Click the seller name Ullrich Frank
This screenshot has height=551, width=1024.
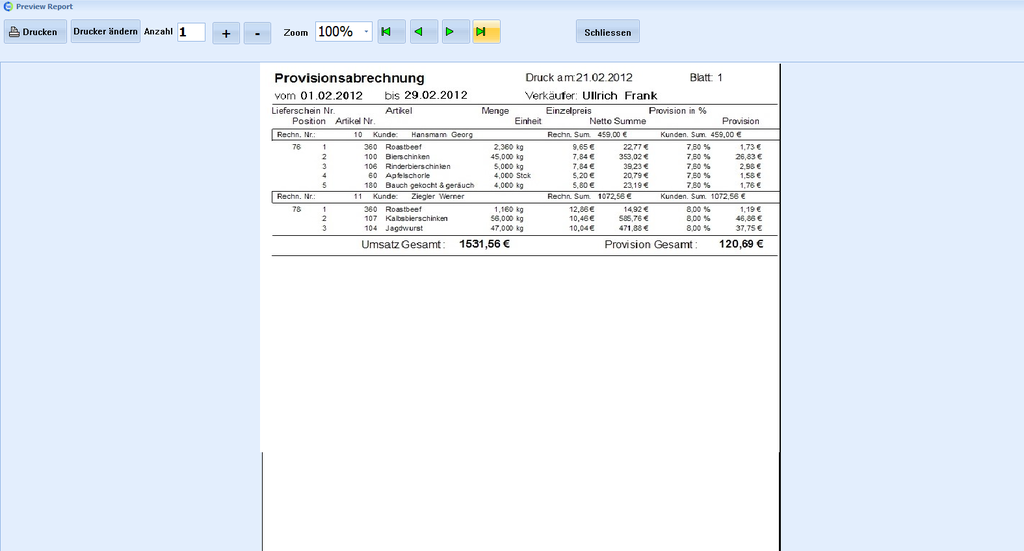pos(619,96)
